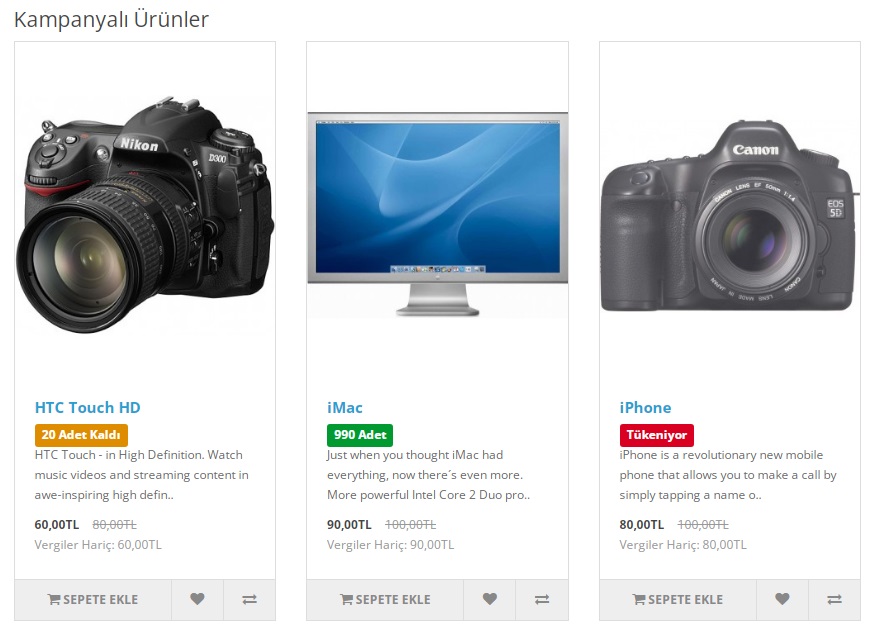Open the iPhone product title link
Viewport: 888px width, 636px height.
click(x=645, y=407)
